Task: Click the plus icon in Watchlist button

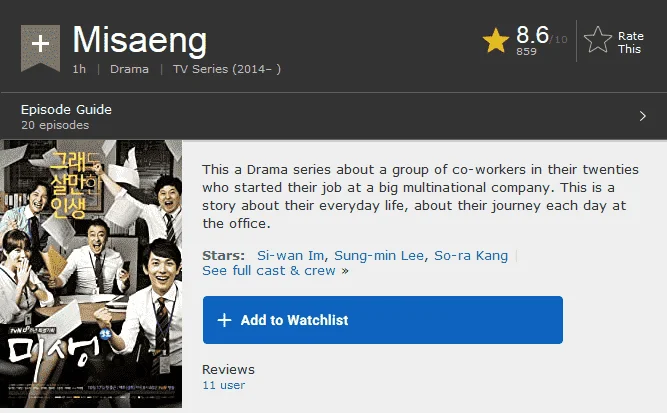Action: pyautogui.click(x=225, y=320)
